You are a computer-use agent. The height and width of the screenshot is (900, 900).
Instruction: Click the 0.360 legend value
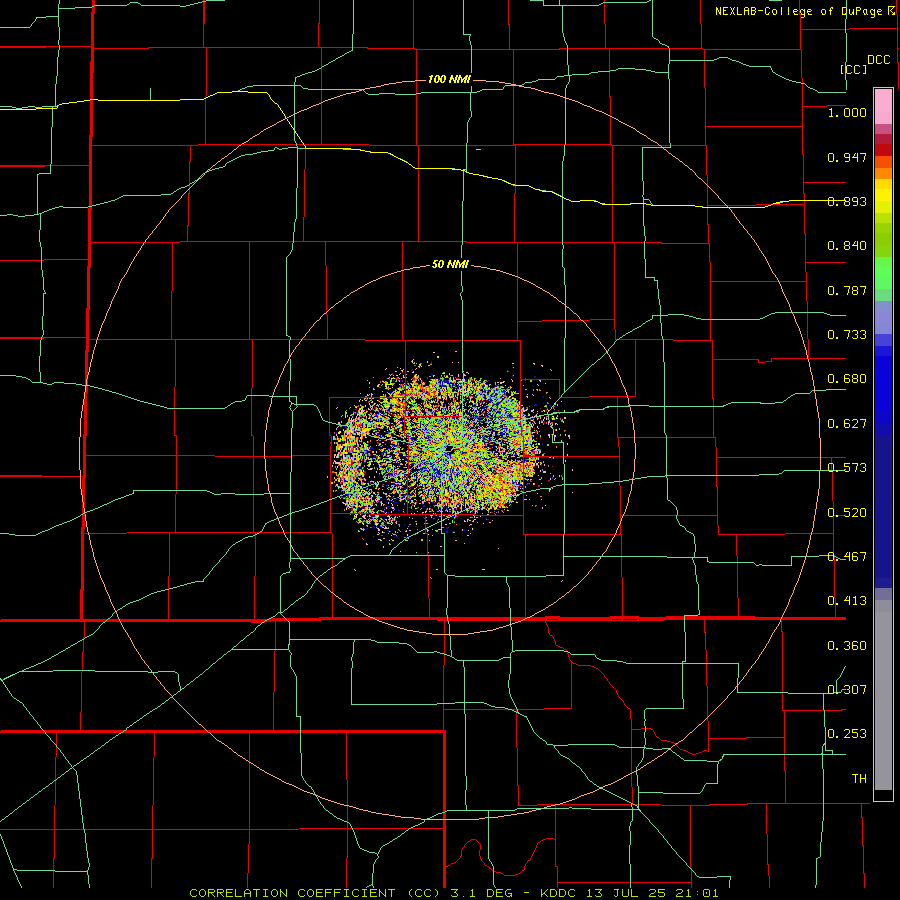pyautogui.click(x=847, y=646)
